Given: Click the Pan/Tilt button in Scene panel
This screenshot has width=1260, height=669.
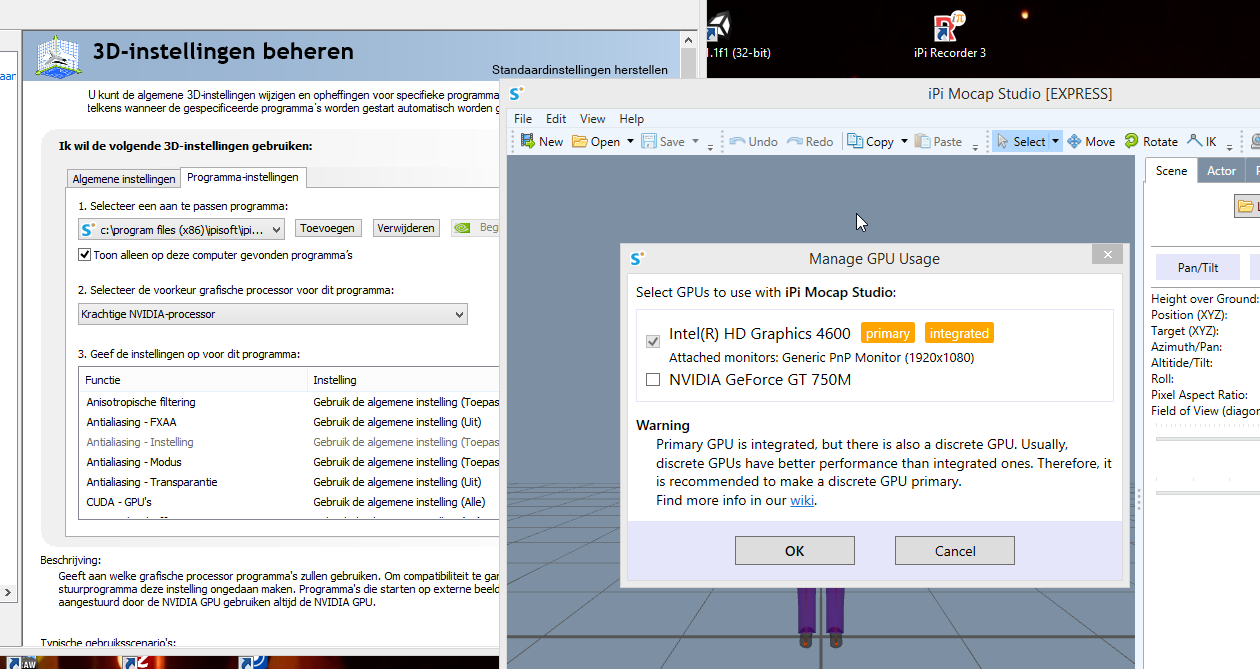Looking at the screenshot, I should point(1197,267).
